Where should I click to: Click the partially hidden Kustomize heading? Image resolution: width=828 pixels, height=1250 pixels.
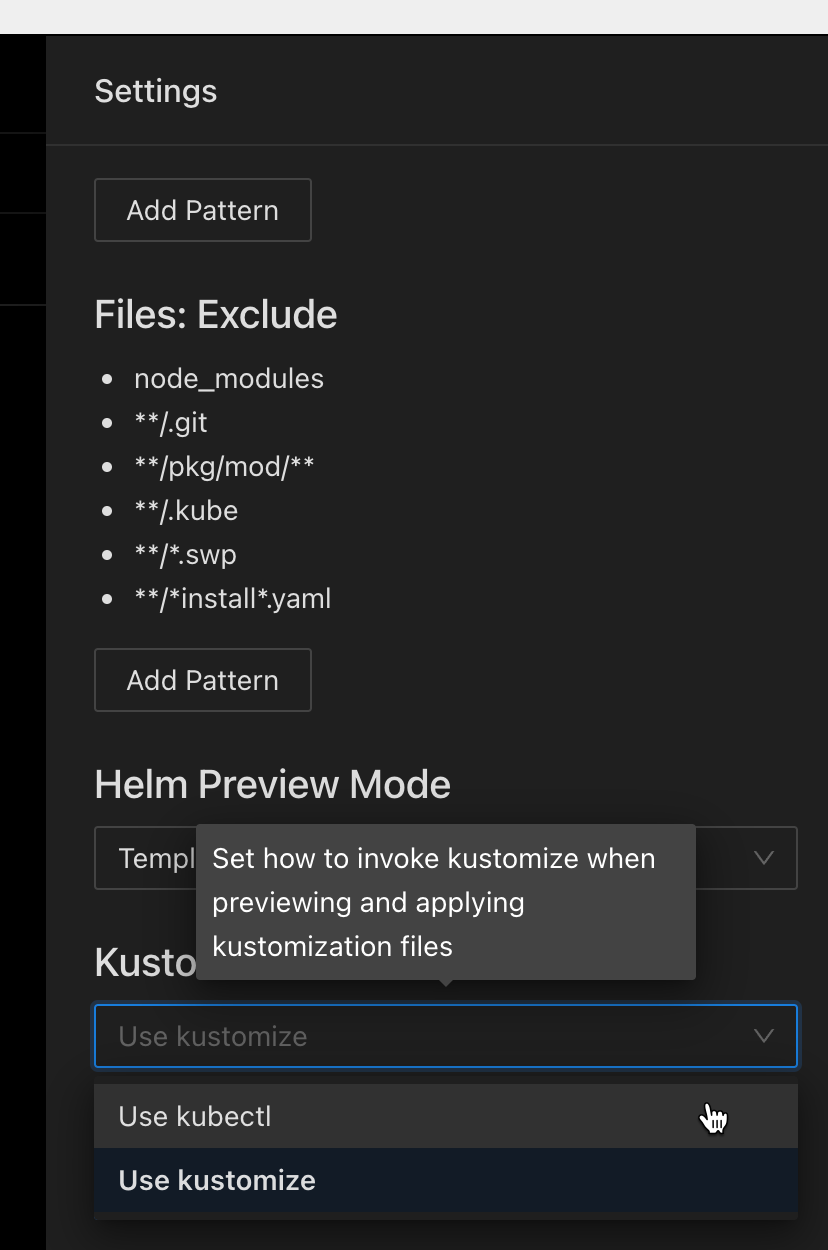pyautogui.click(x=145, y=963)
